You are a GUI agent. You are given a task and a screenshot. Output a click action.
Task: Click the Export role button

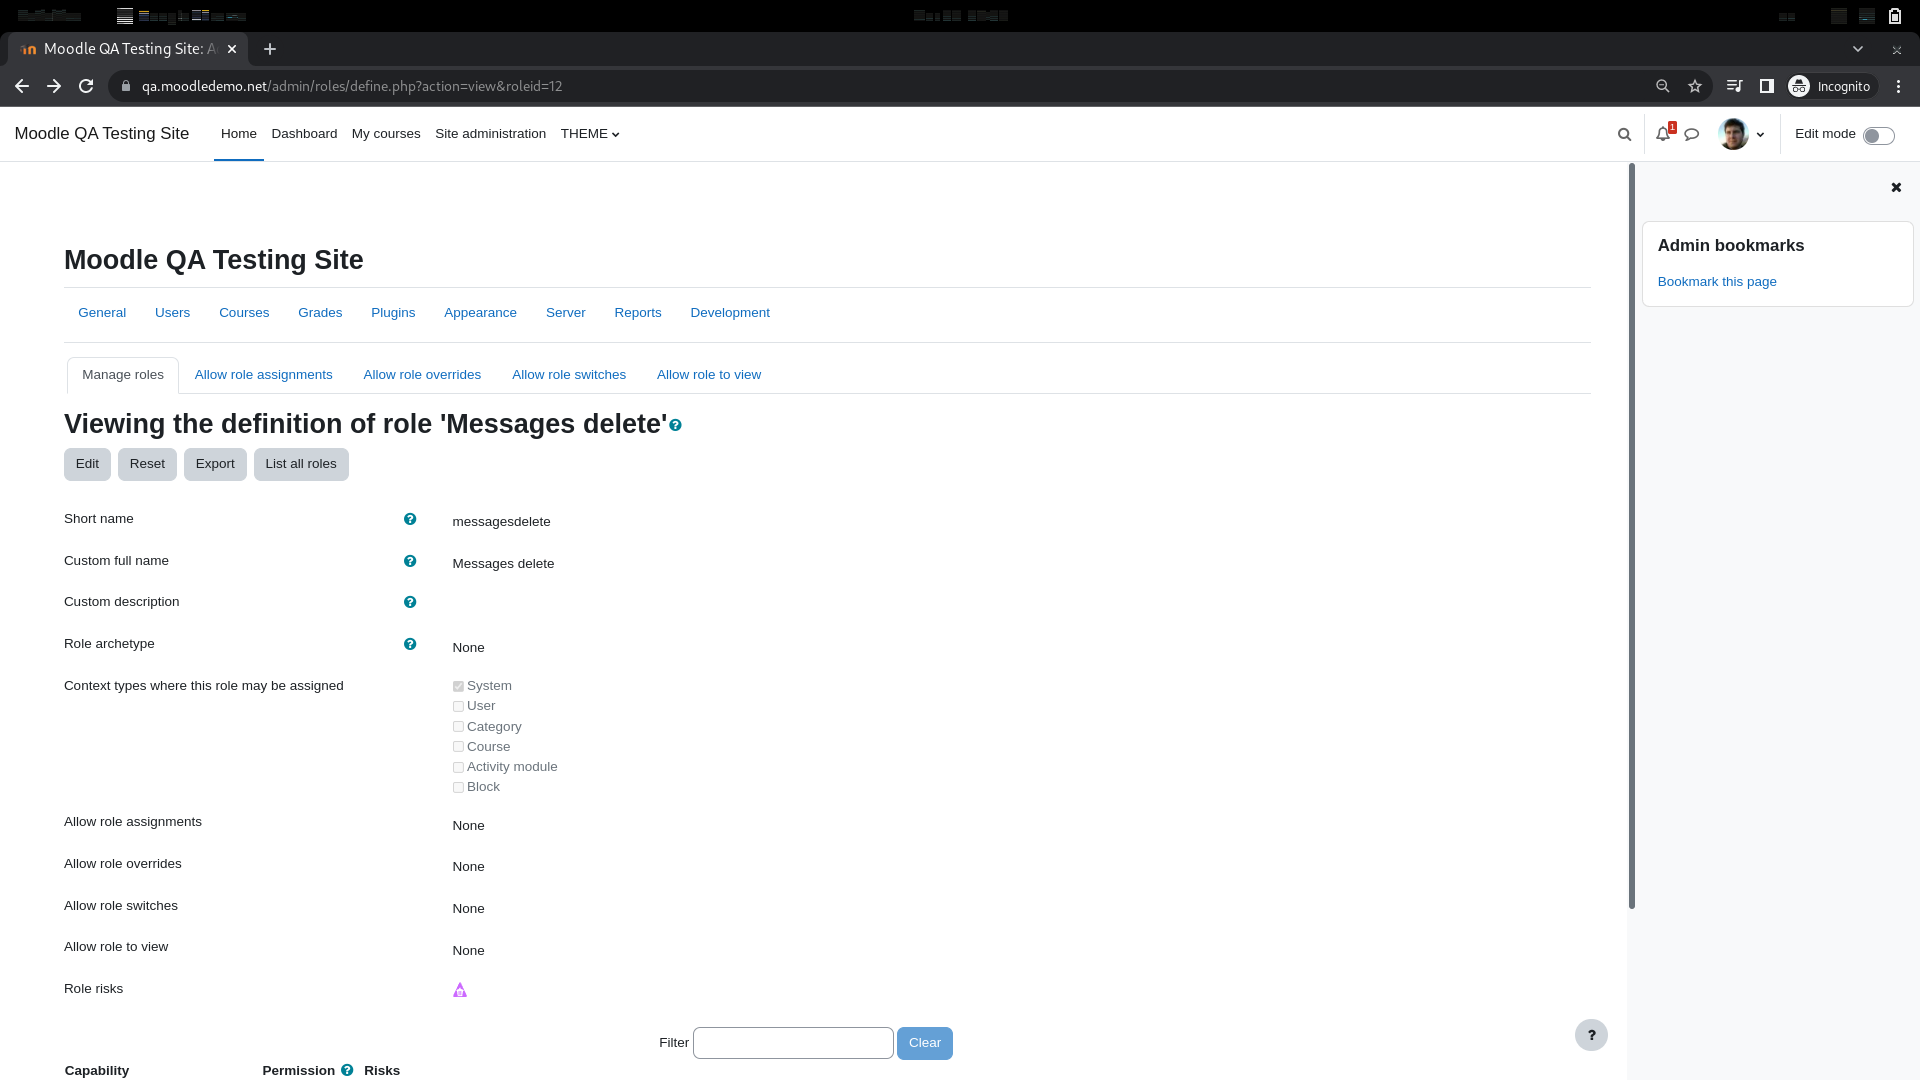(215, 464)
